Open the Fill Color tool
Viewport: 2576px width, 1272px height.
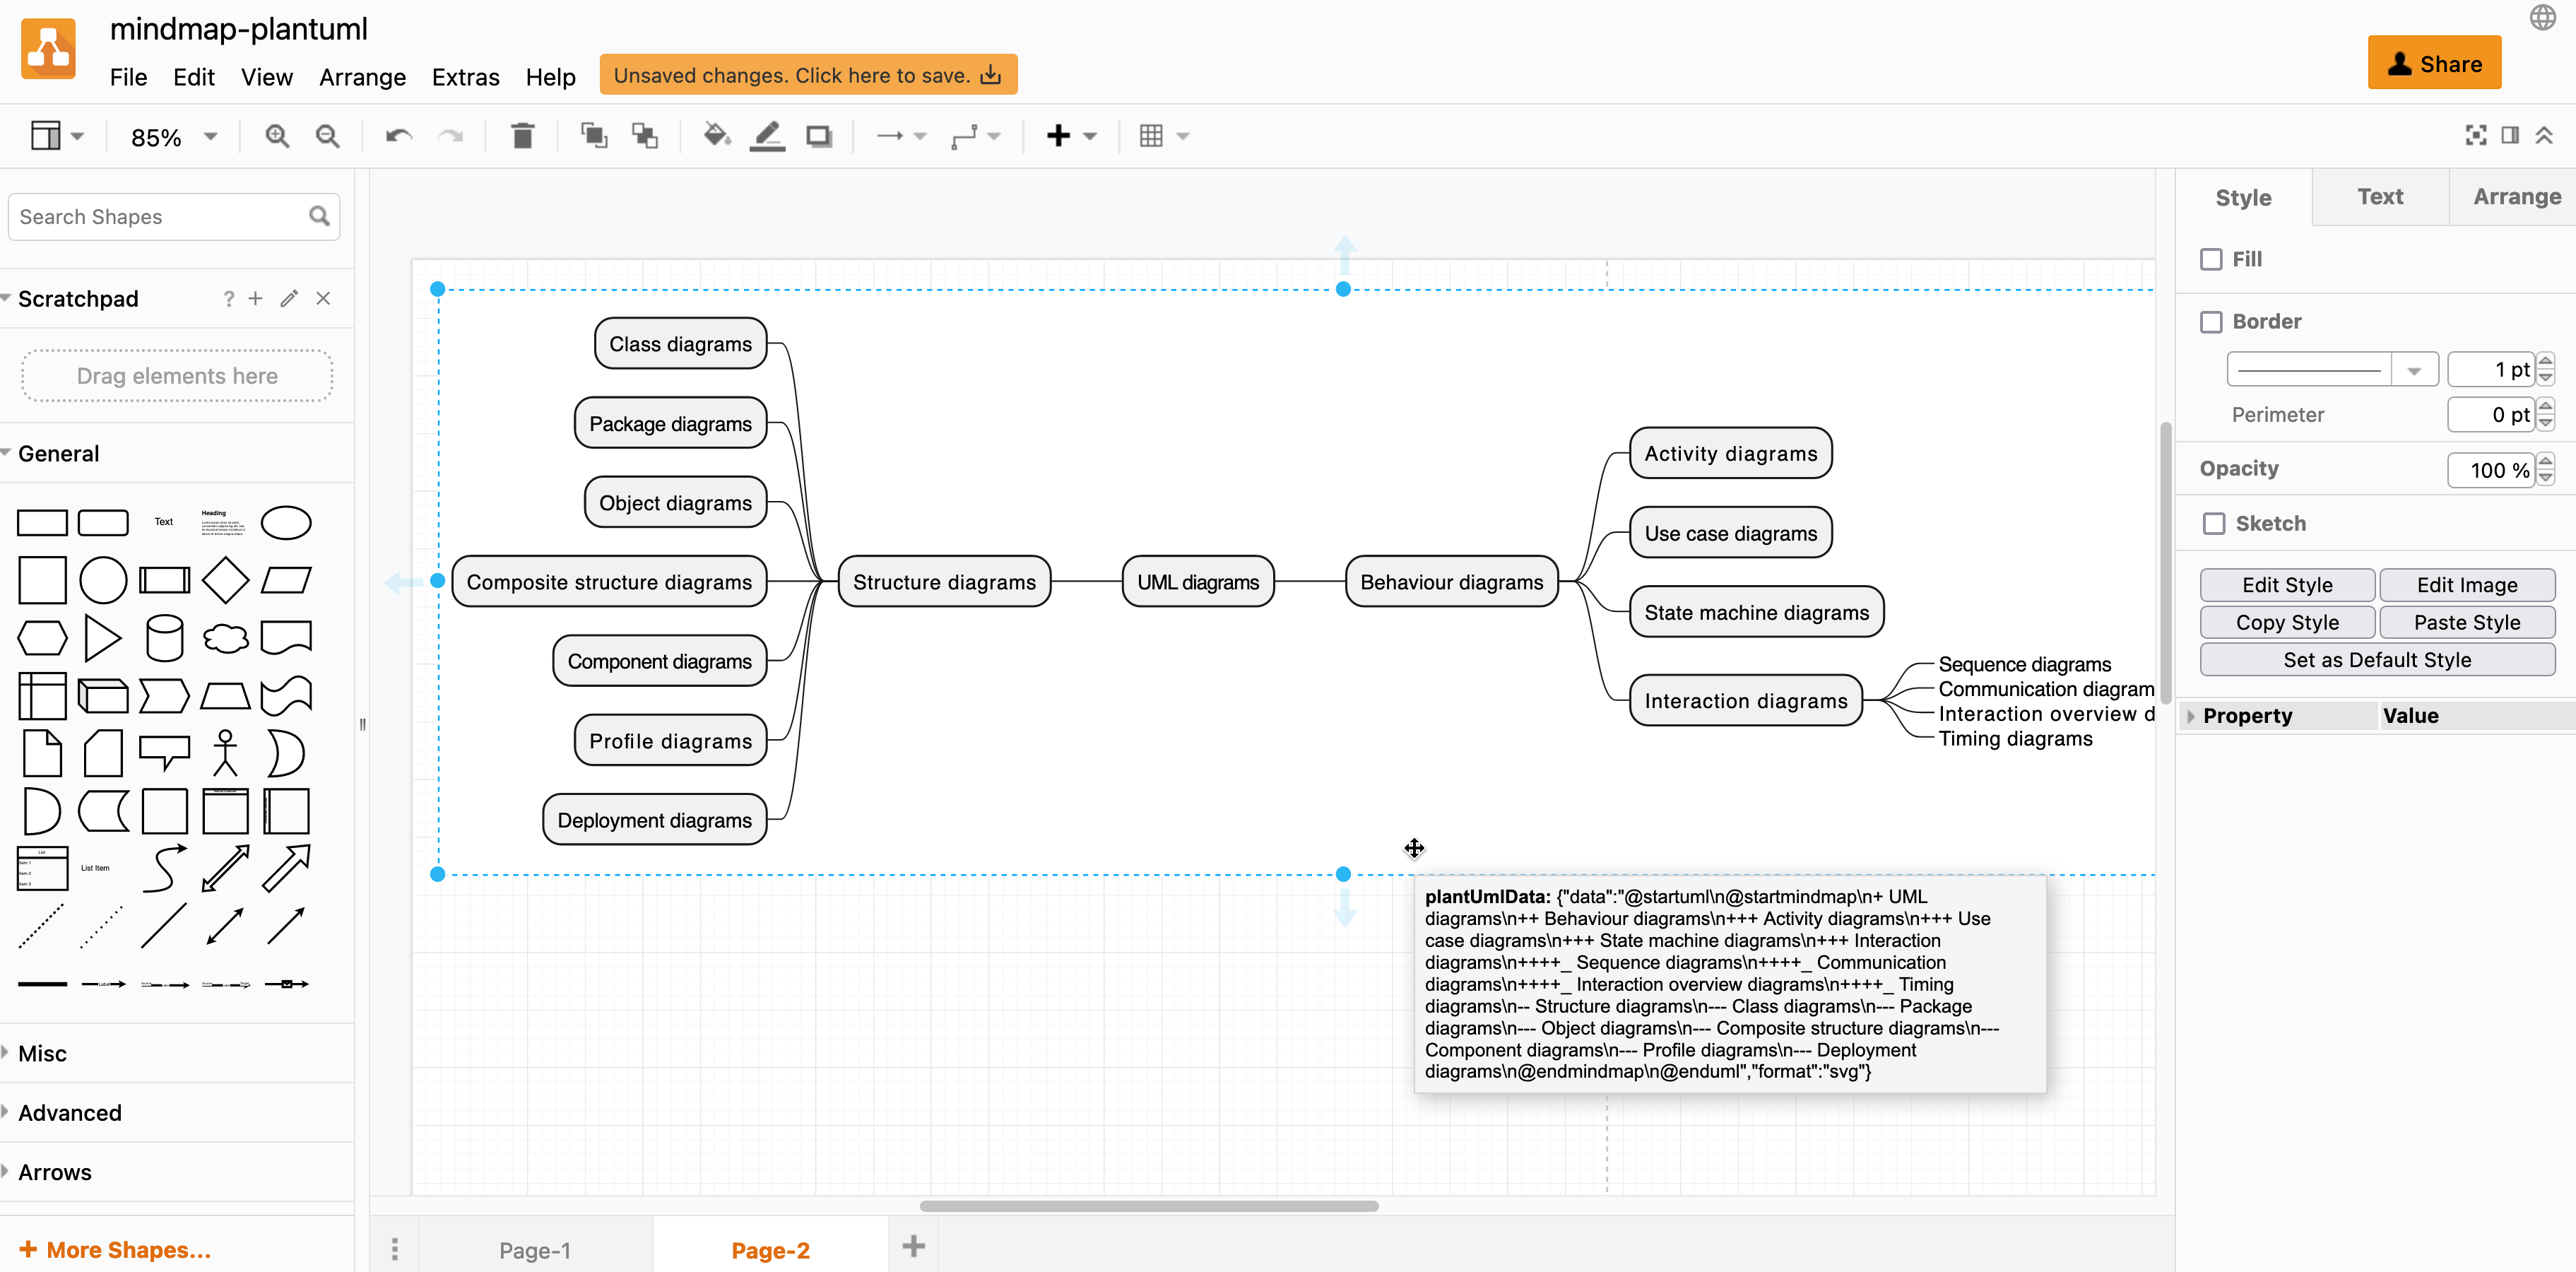716,135
